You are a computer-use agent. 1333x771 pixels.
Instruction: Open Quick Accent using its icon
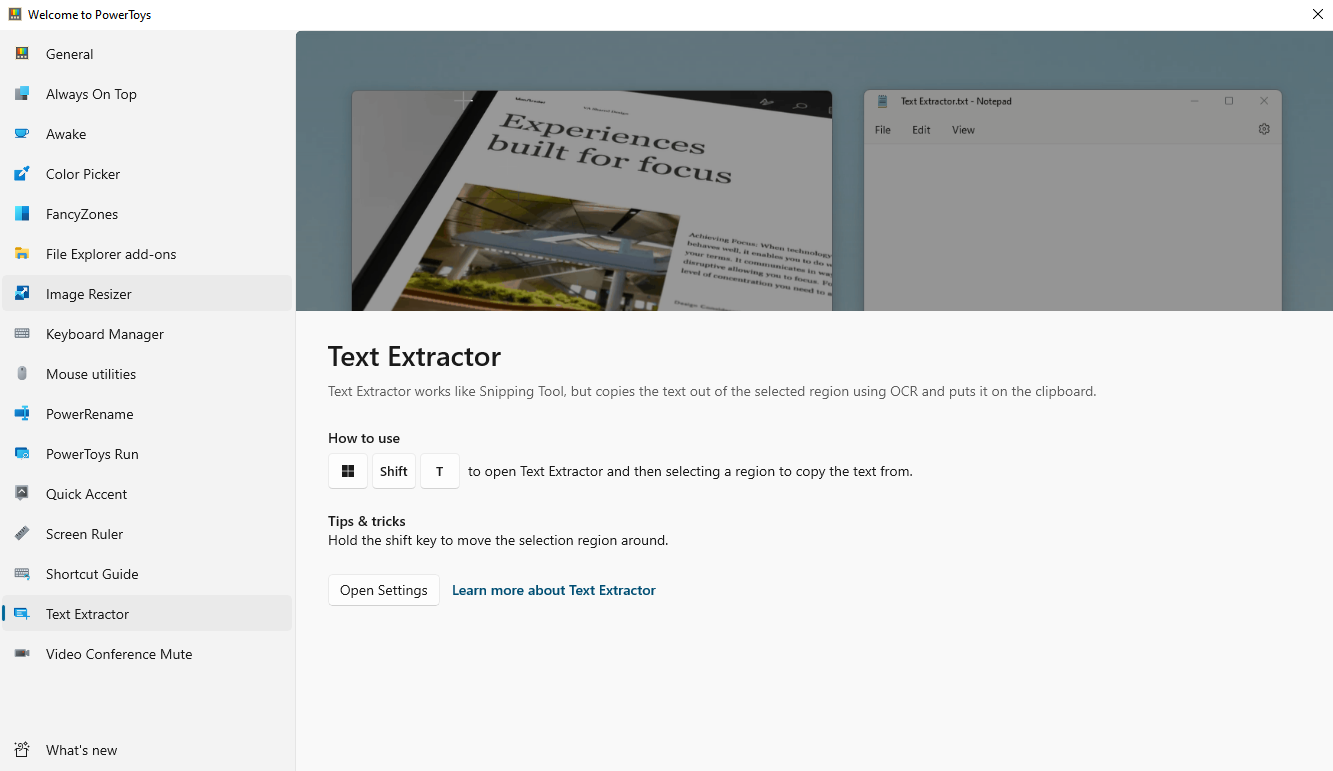tap(22, 494)
